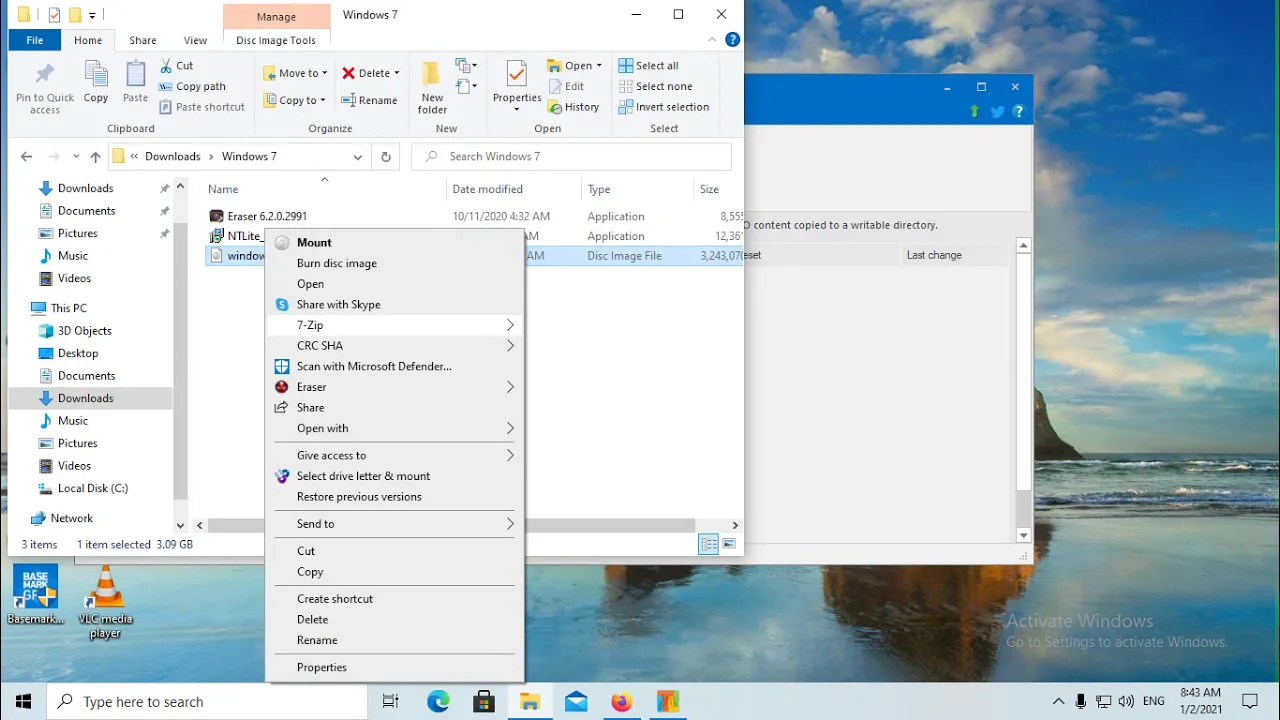This screenshot has width=1280, height=720.
Task: Open Microsoft Edge from taskbar
Action: (x=438, y=702)
